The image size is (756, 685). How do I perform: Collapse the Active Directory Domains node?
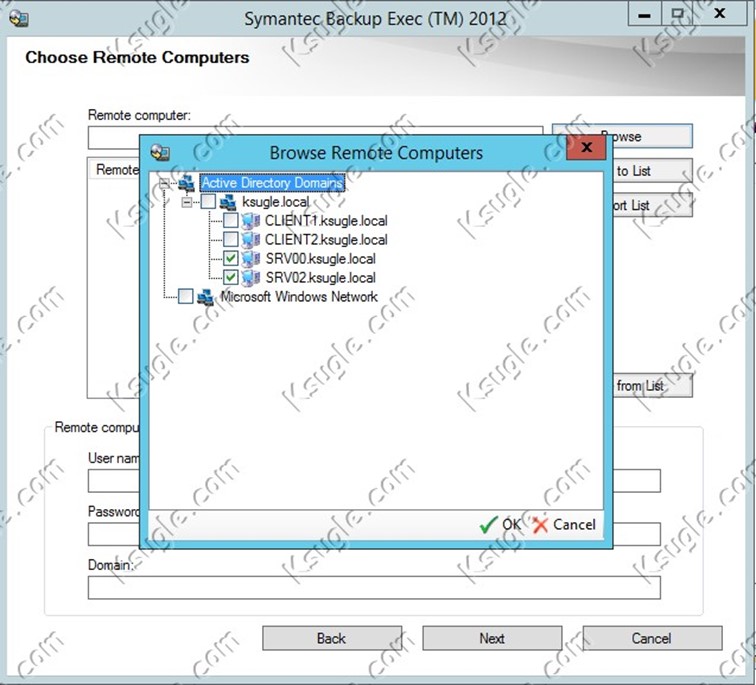coord(164,183)
